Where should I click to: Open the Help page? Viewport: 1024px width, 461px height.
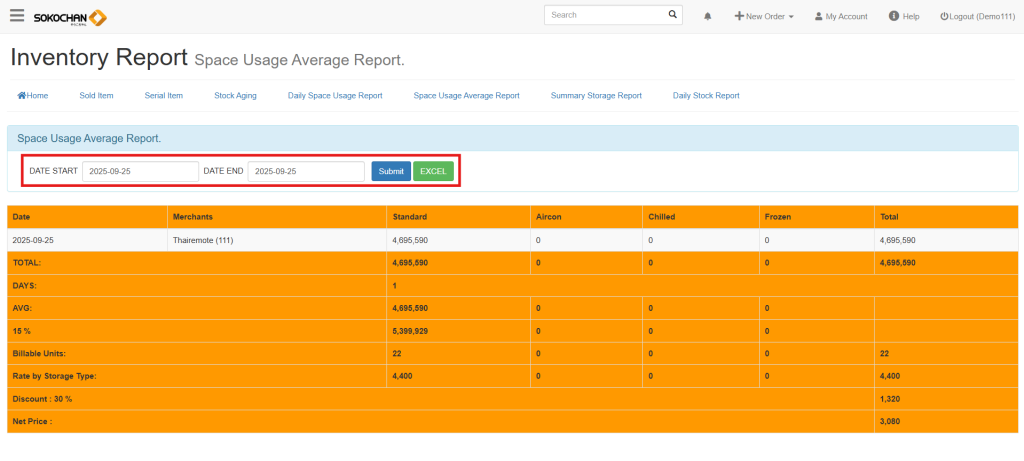[904, 17]
